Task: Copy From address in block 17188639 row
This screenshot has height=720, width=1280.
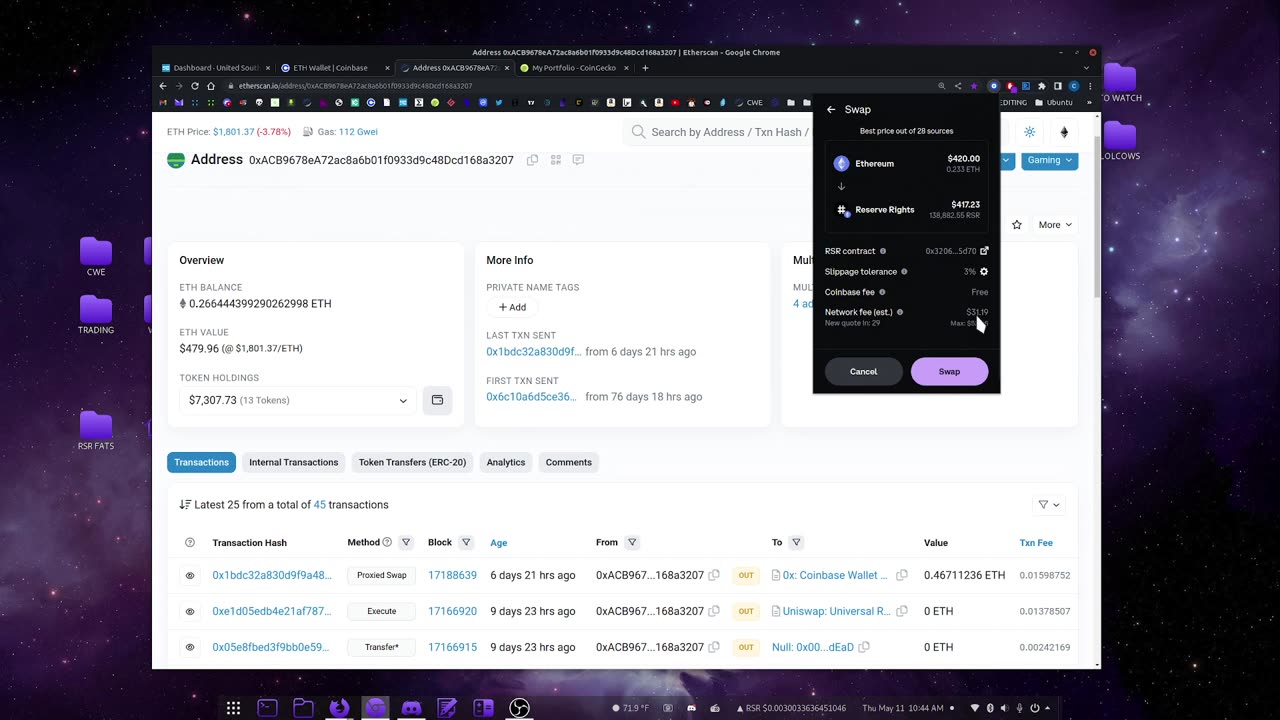Action: [714, 576]
